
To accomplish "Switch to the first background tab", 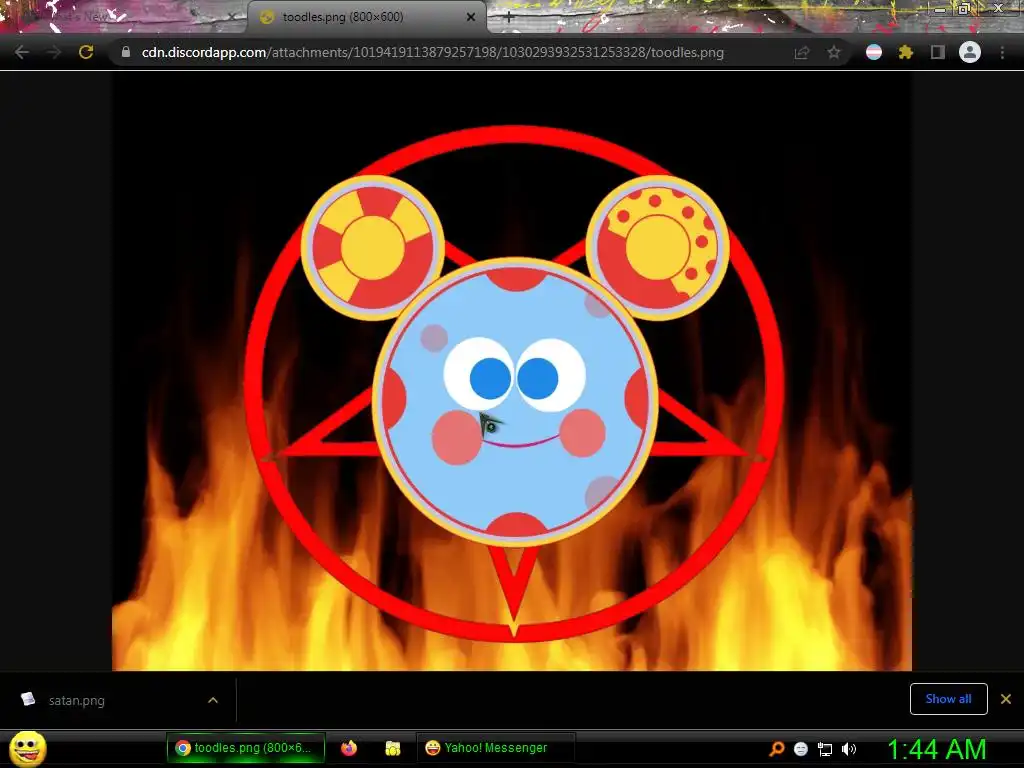I will click(x=124, y=17).
